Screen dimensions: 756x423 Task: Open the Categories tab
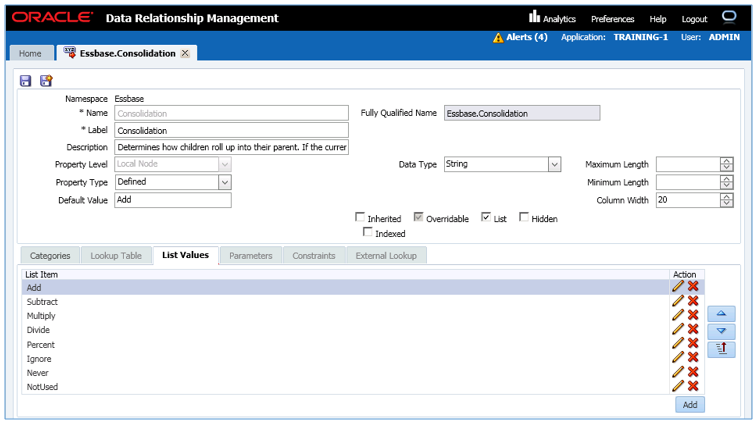coord(50,256)
